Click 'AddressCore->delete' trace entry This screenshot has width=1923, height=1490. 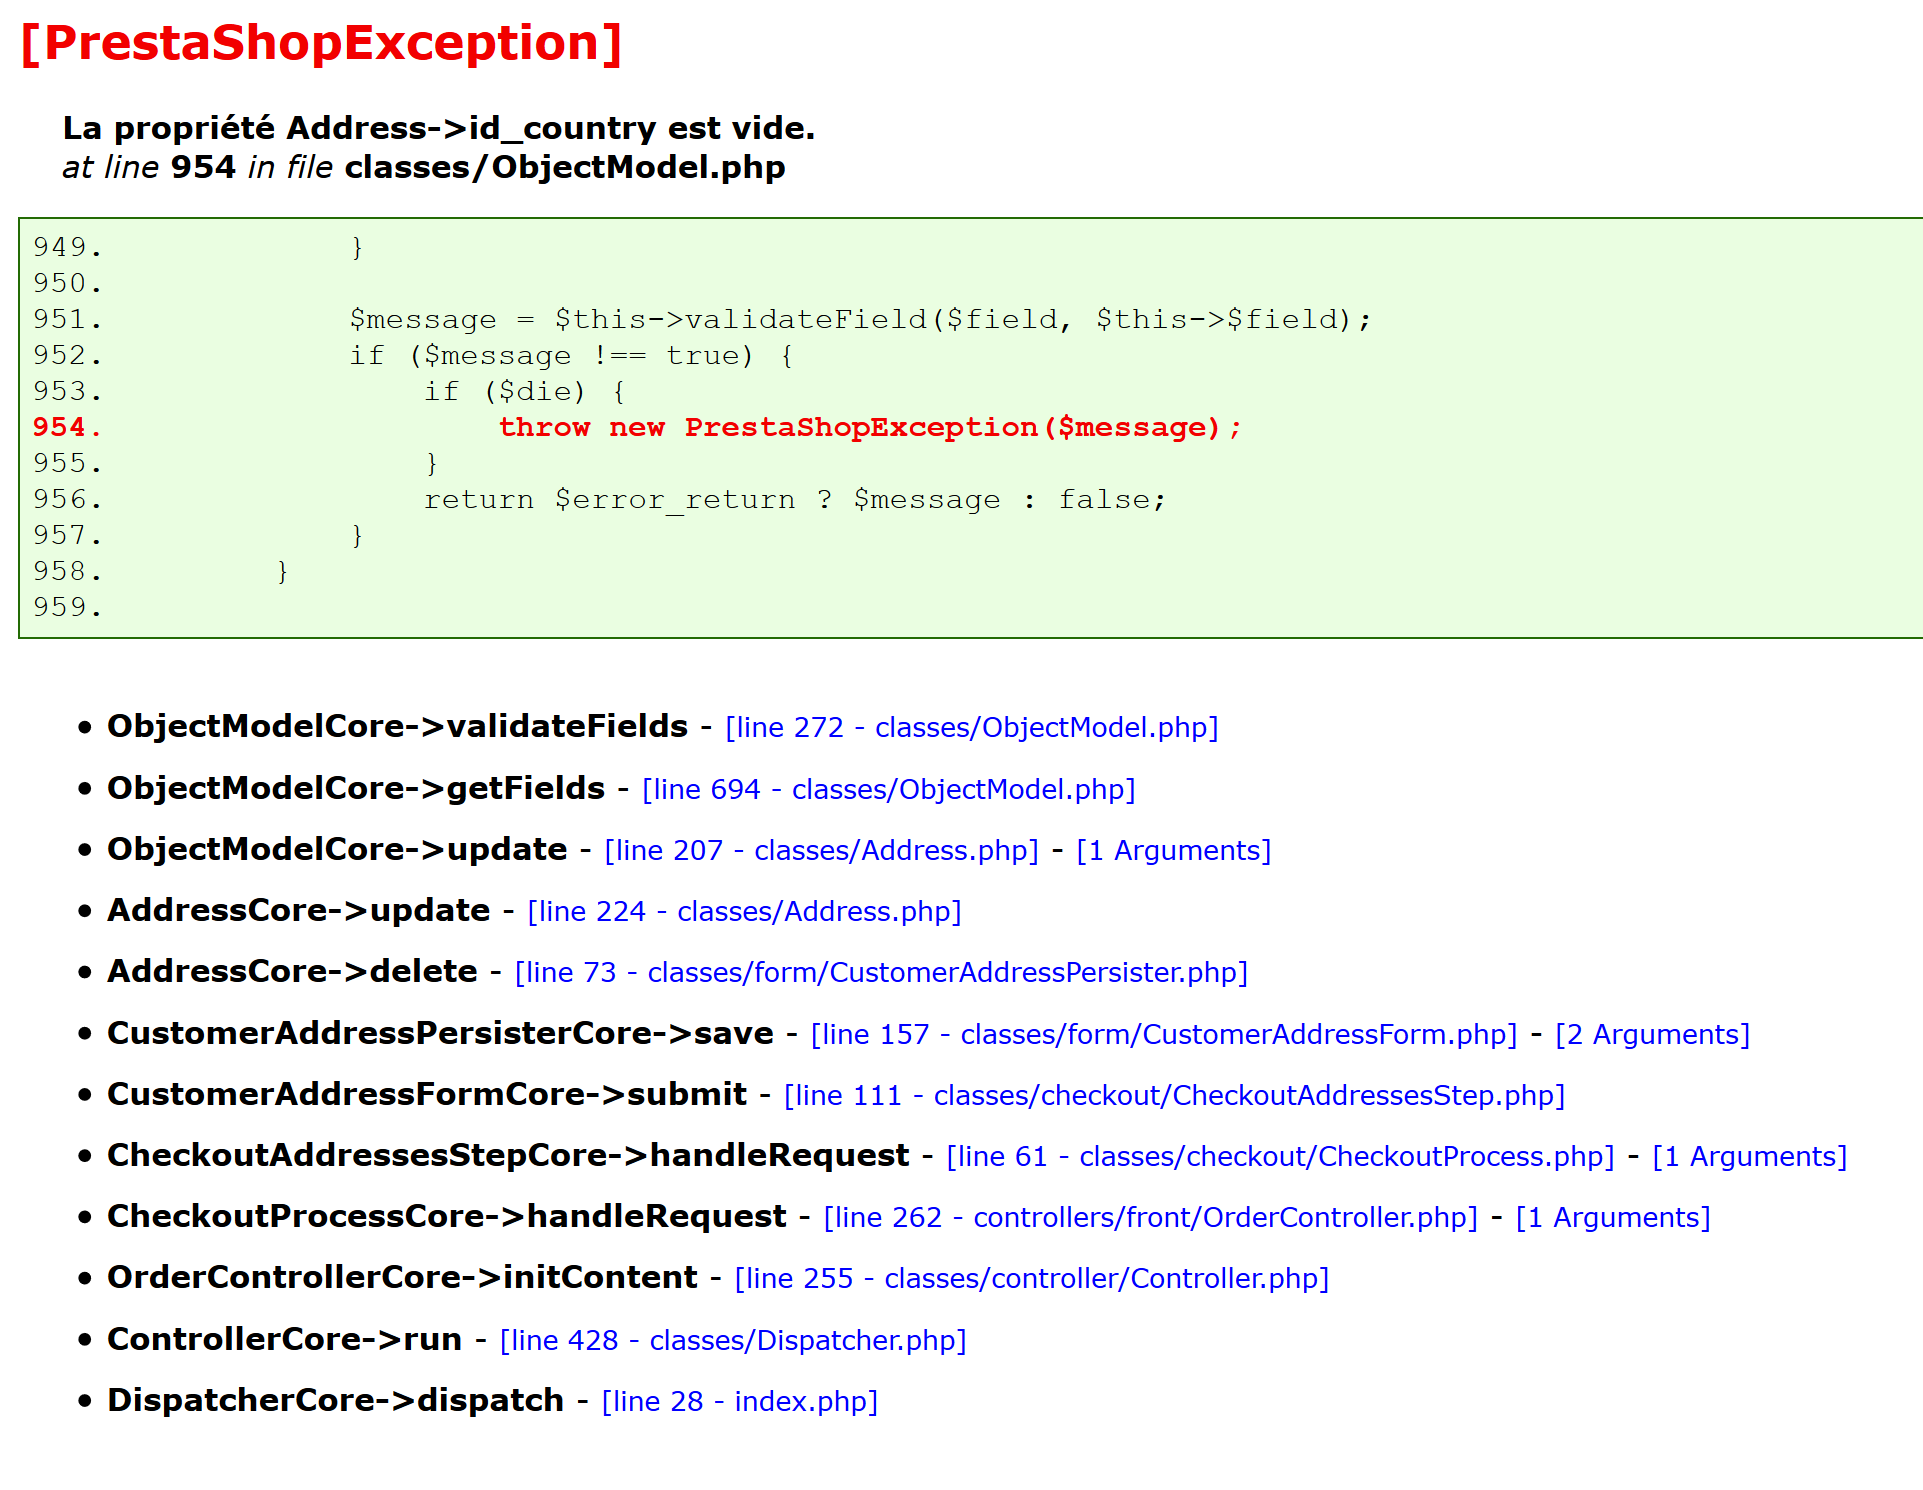[x=292, y=971]
